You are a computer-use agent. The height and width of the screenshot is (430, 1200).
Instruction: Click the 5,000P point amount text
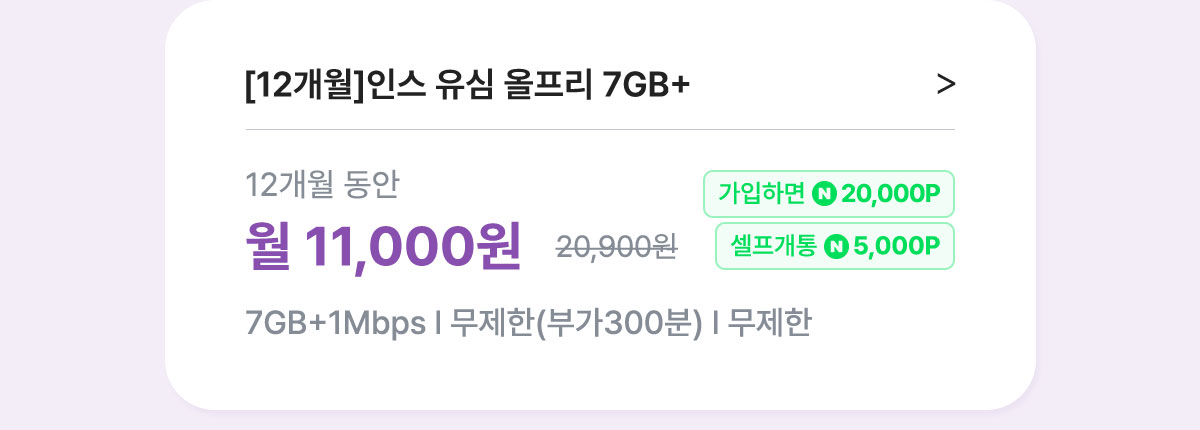click(897, 246)
